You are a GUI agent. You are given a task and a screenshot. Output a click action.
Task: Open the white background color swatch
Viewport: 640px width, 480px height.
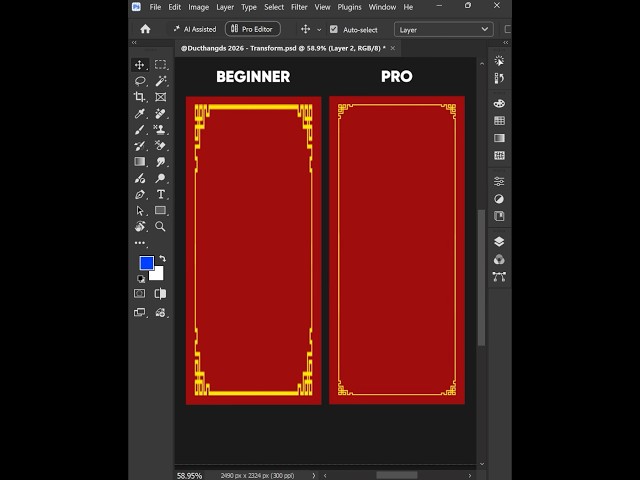pos(158,274)
